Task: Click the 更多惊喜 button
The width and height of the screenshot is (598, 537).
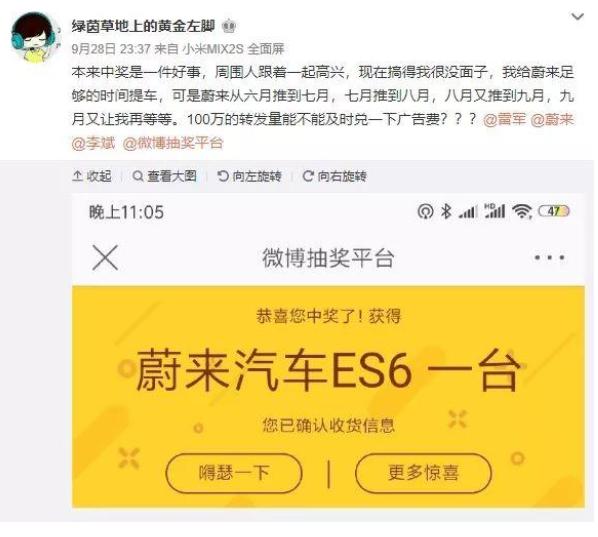Action: point(423,473)
